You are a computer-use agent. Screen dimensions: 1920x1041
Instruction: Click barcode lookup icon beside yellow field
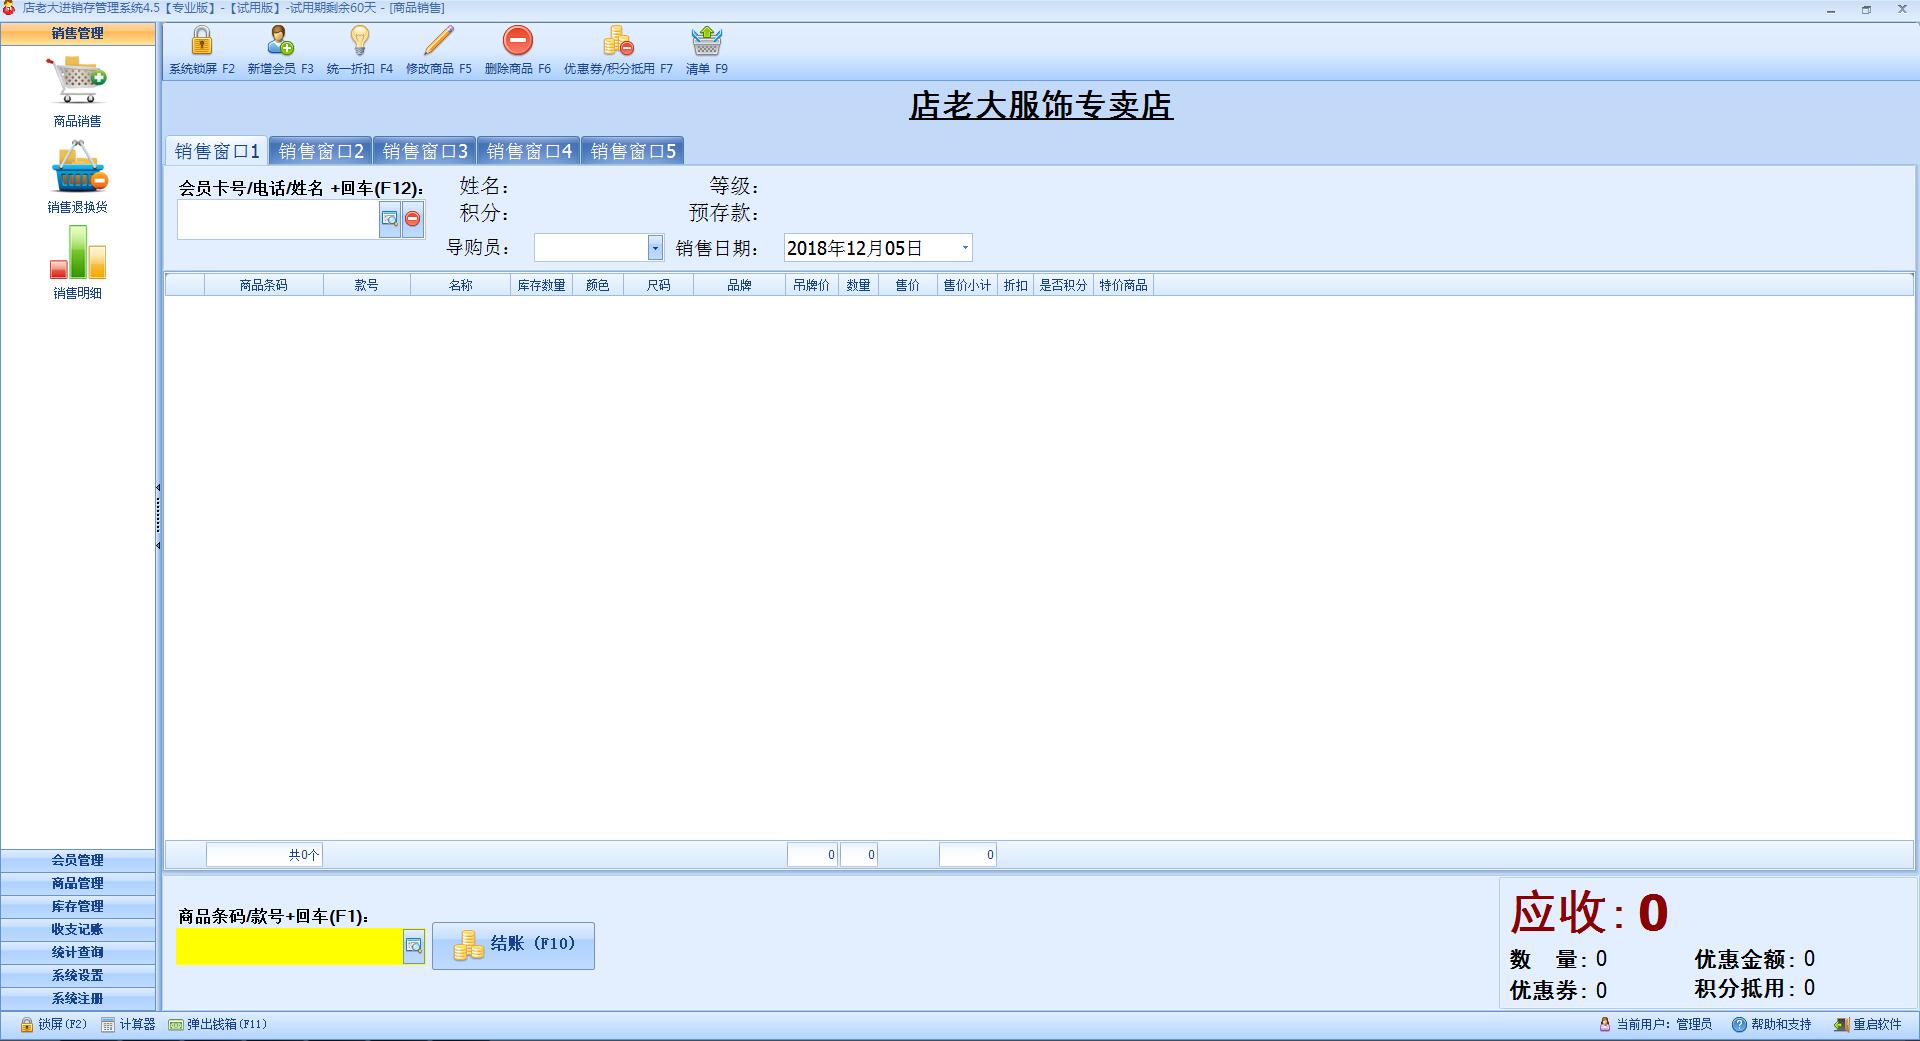(x=414, y=946)
